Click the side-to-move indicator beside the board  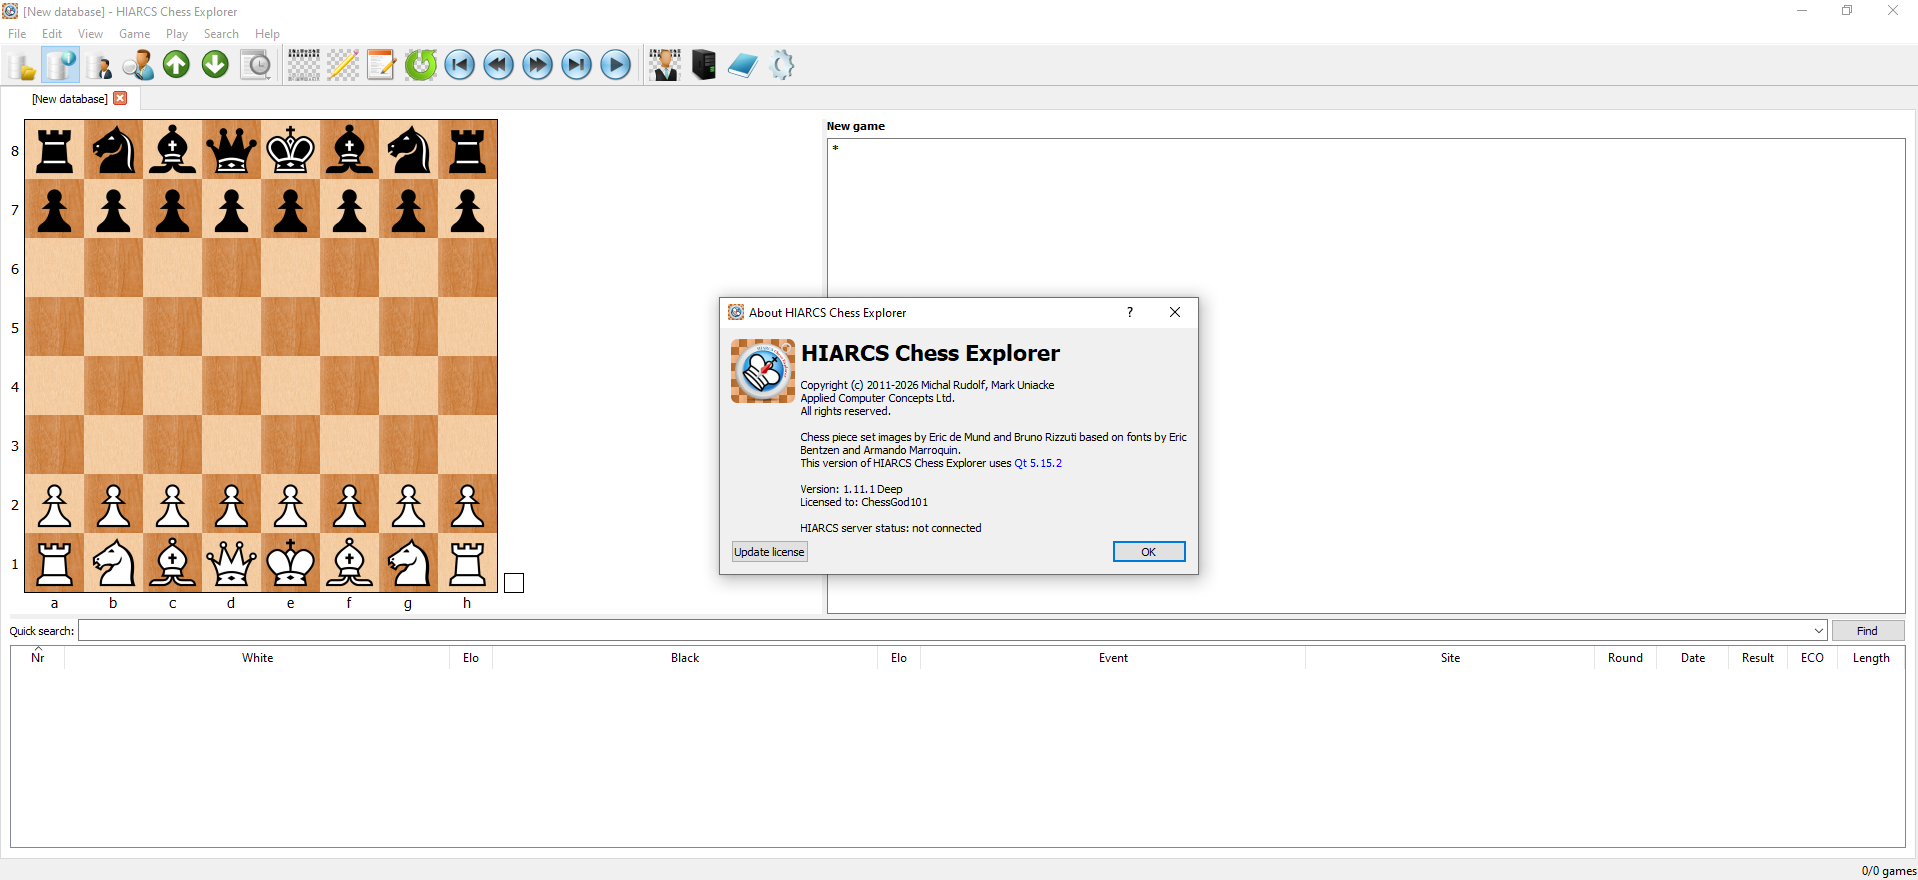[x=514, y=583]
